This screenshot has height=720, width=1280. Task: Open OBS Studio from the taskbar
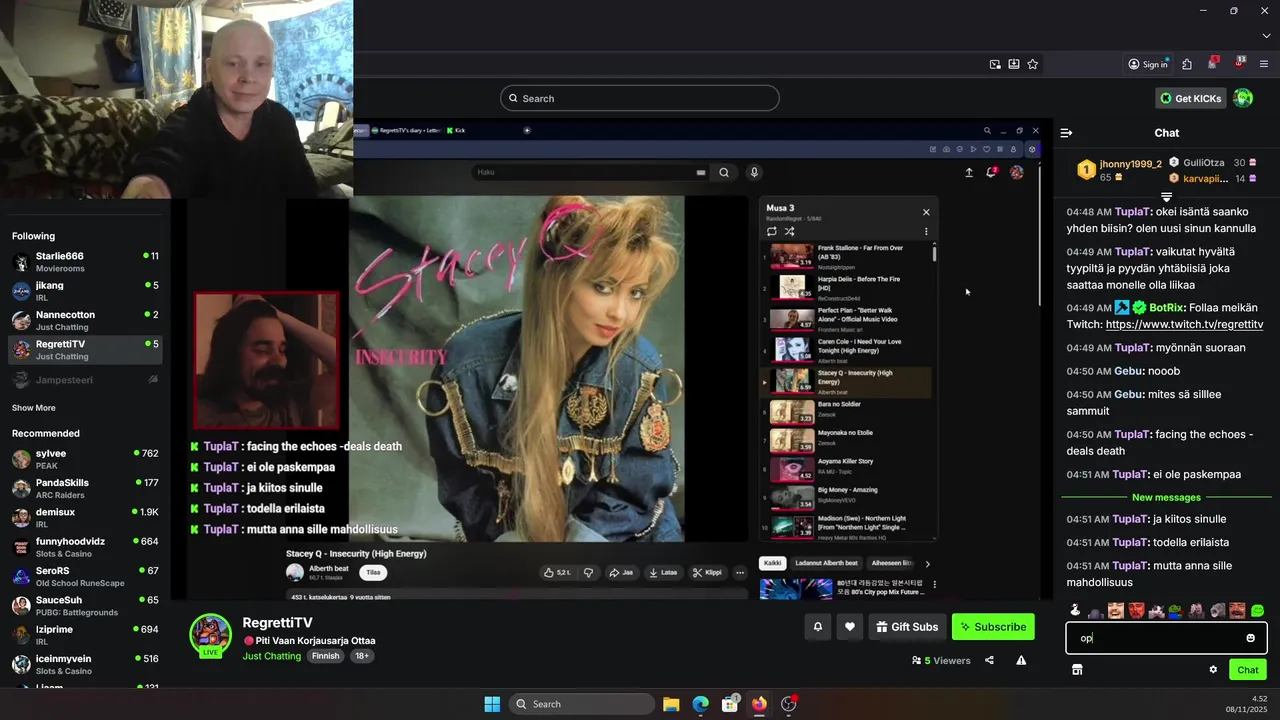[x=788, y=704]
